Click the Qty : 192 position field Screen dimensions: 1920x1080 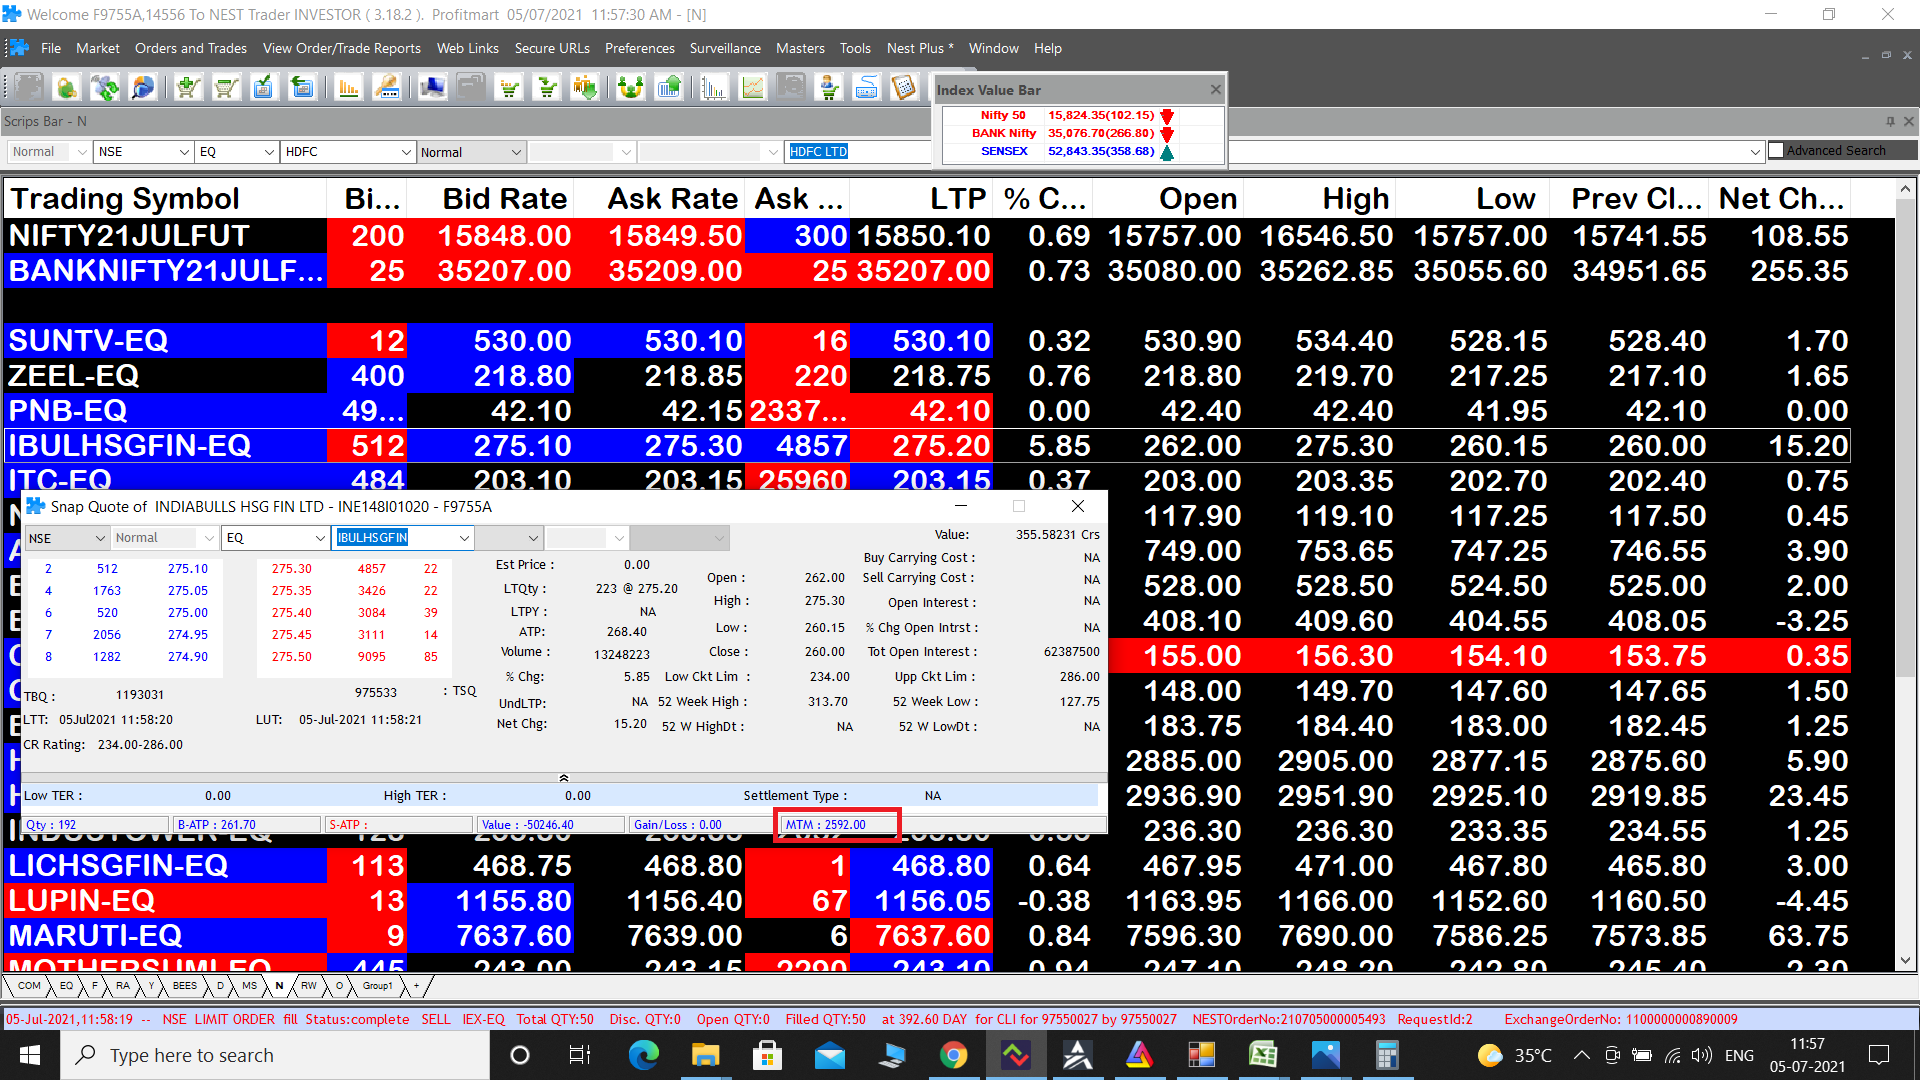[x=95, y=825]
